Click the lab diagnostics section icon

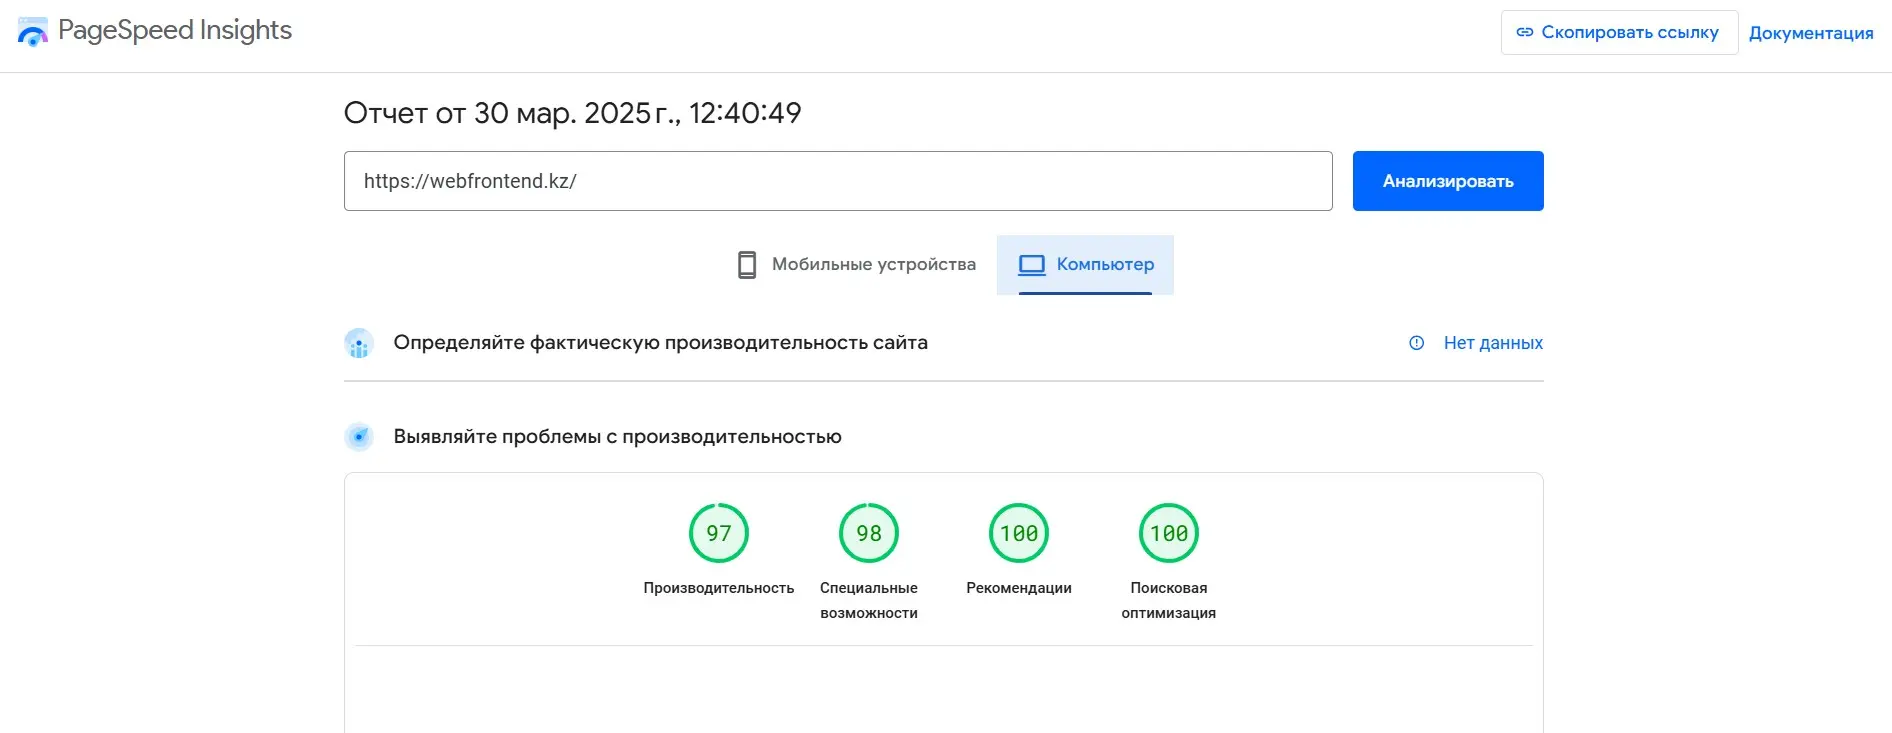click(359, 437)
